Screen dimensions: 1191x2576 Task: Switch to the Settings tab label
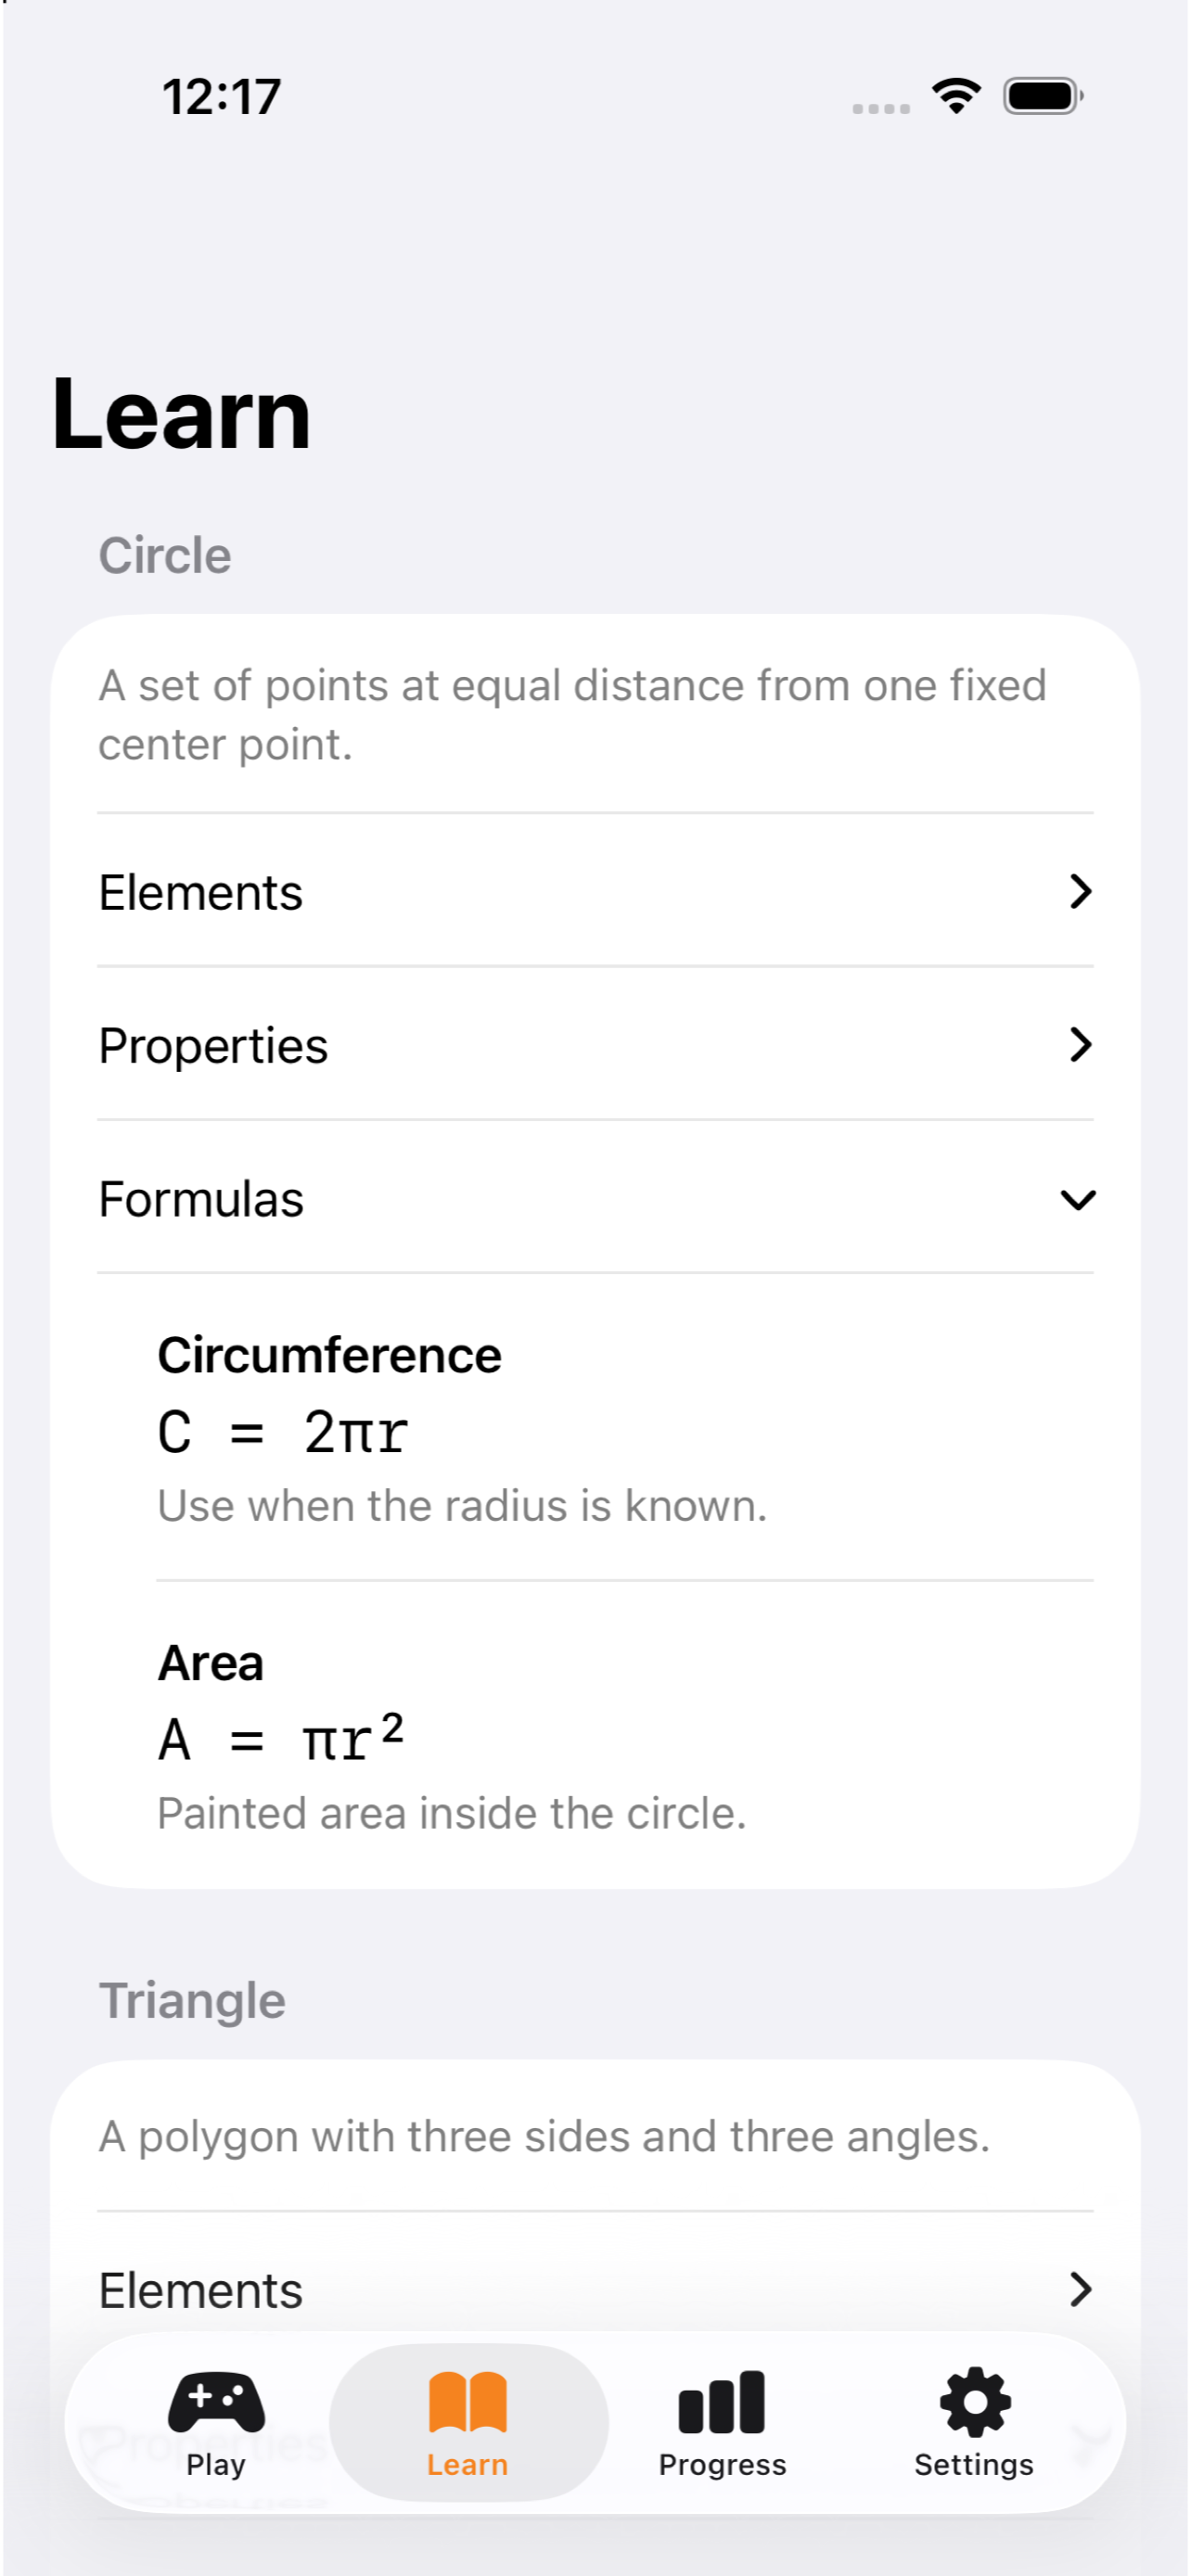coord(974,2464)
